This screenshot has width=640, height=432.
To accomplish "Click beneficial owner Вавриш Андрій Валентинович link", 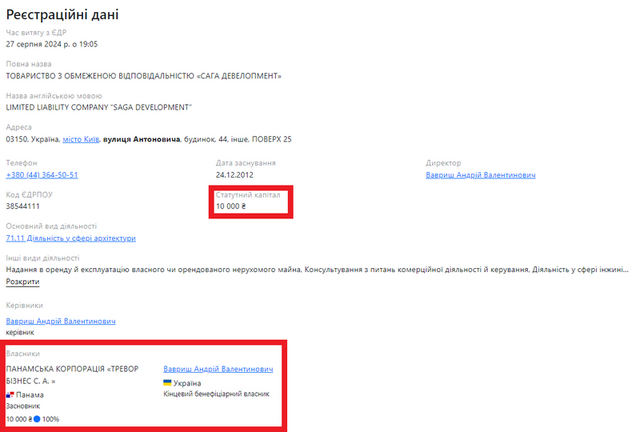I will 217,368.
